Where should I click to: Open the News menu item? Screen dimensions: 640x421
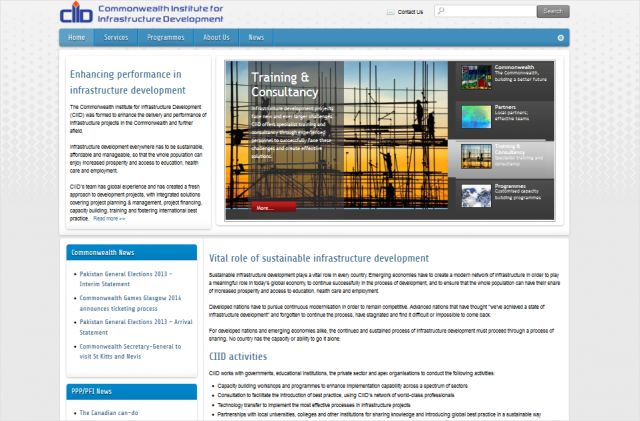[256, 38]
